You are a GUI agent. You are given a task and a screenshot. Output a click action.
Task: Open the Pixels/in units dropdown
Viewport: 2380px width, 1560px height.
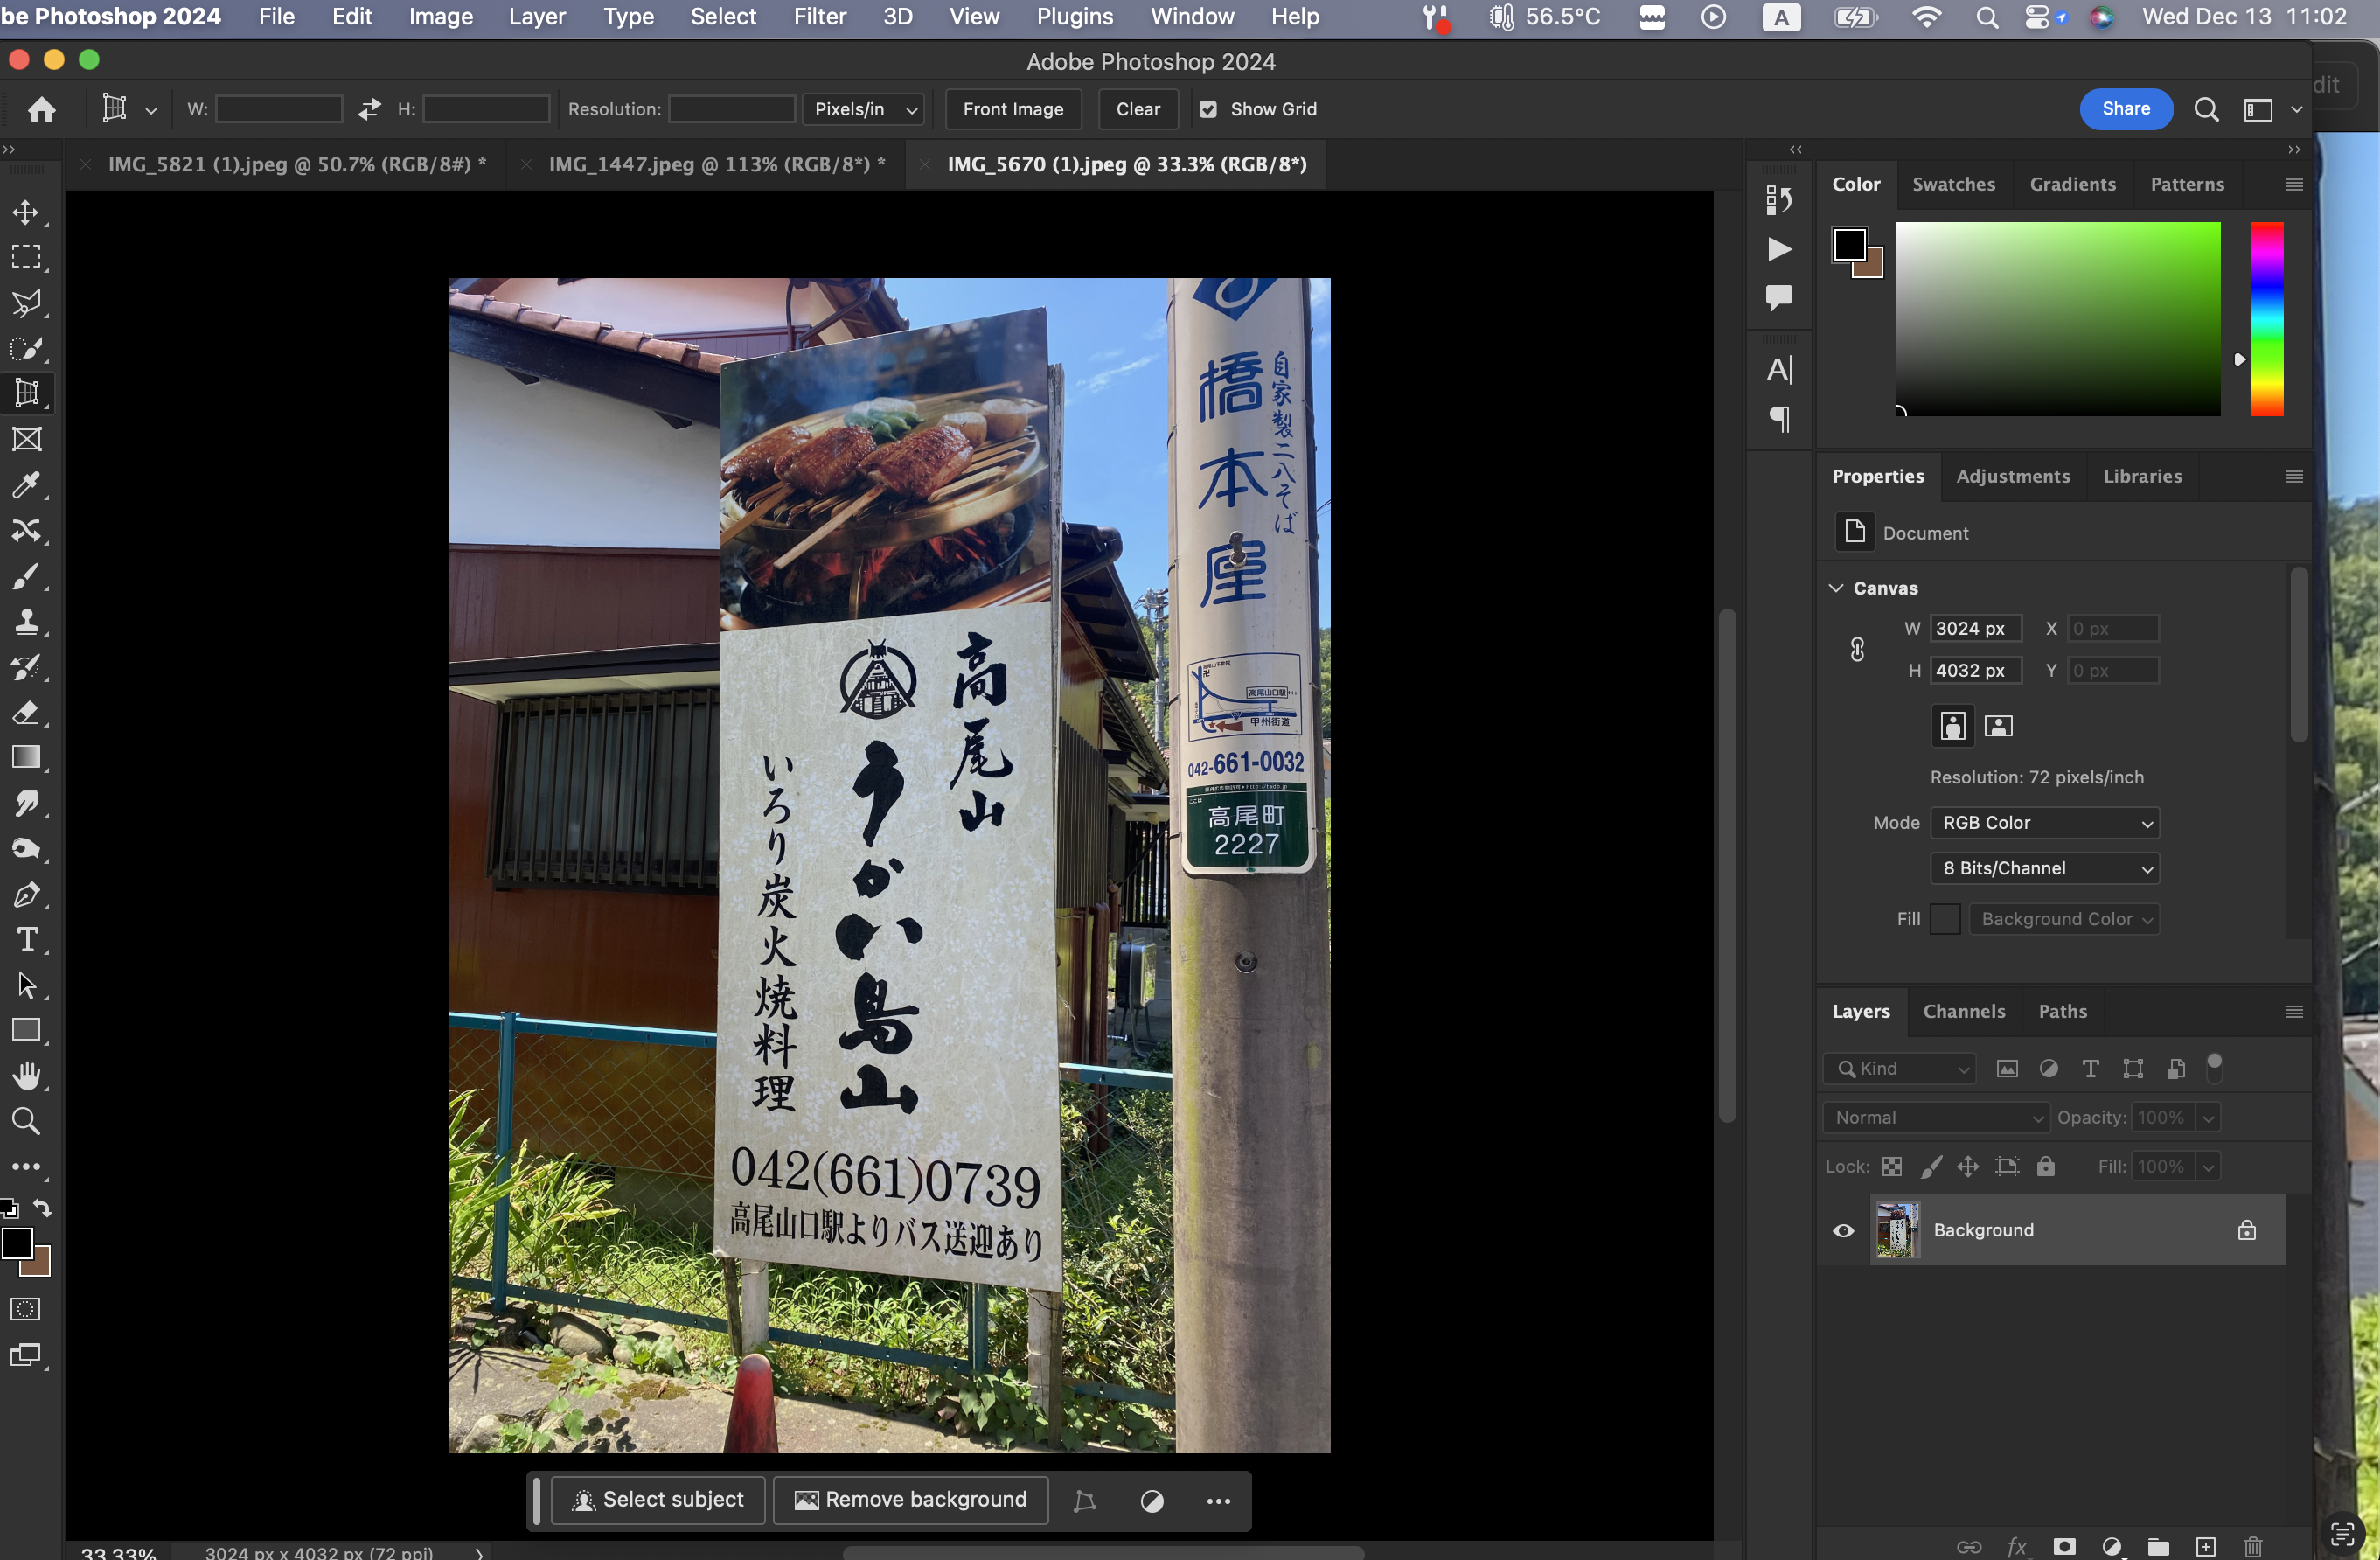point(865,109)
